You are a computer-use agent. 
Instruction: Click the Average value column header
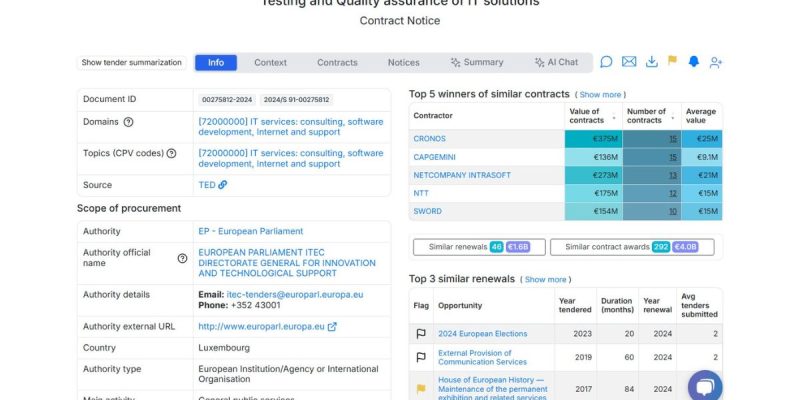click(701, 116)
